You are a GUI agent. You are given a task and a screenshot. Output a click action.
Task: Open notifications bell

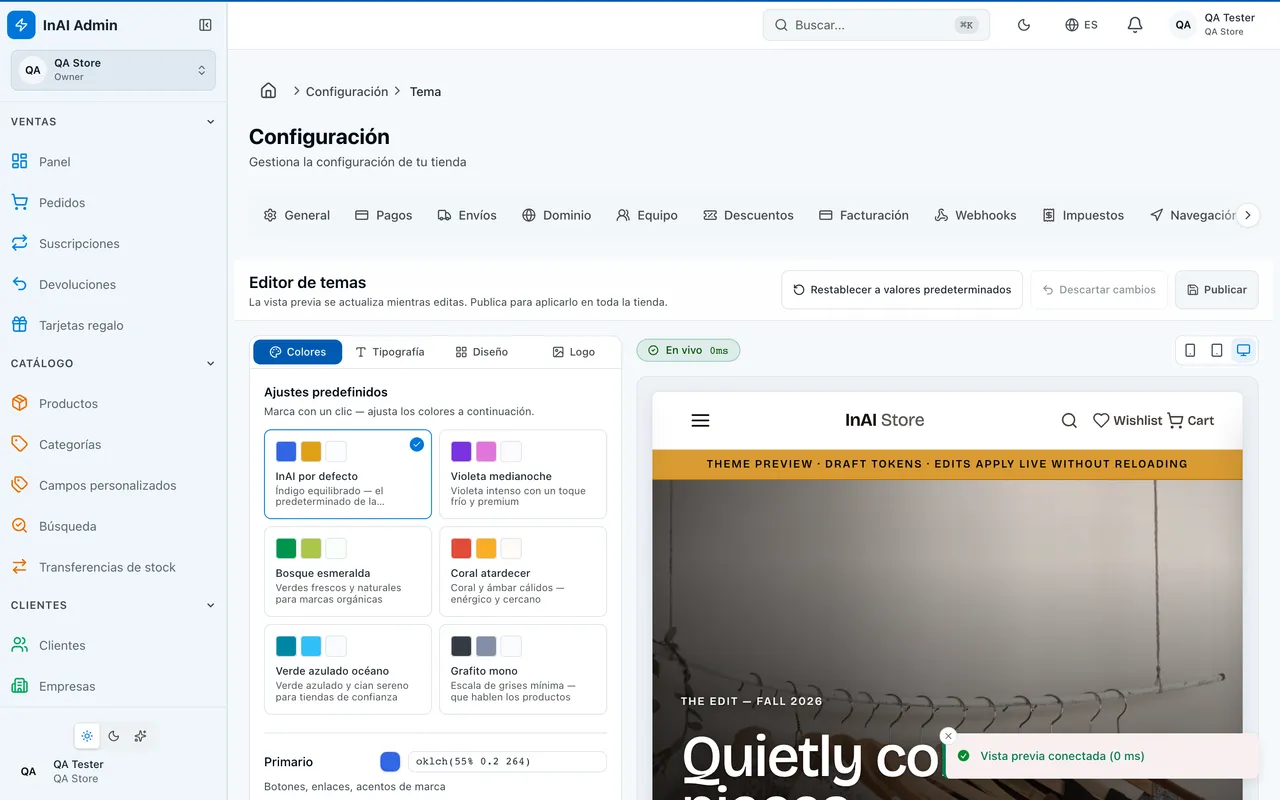(1135, 25)
